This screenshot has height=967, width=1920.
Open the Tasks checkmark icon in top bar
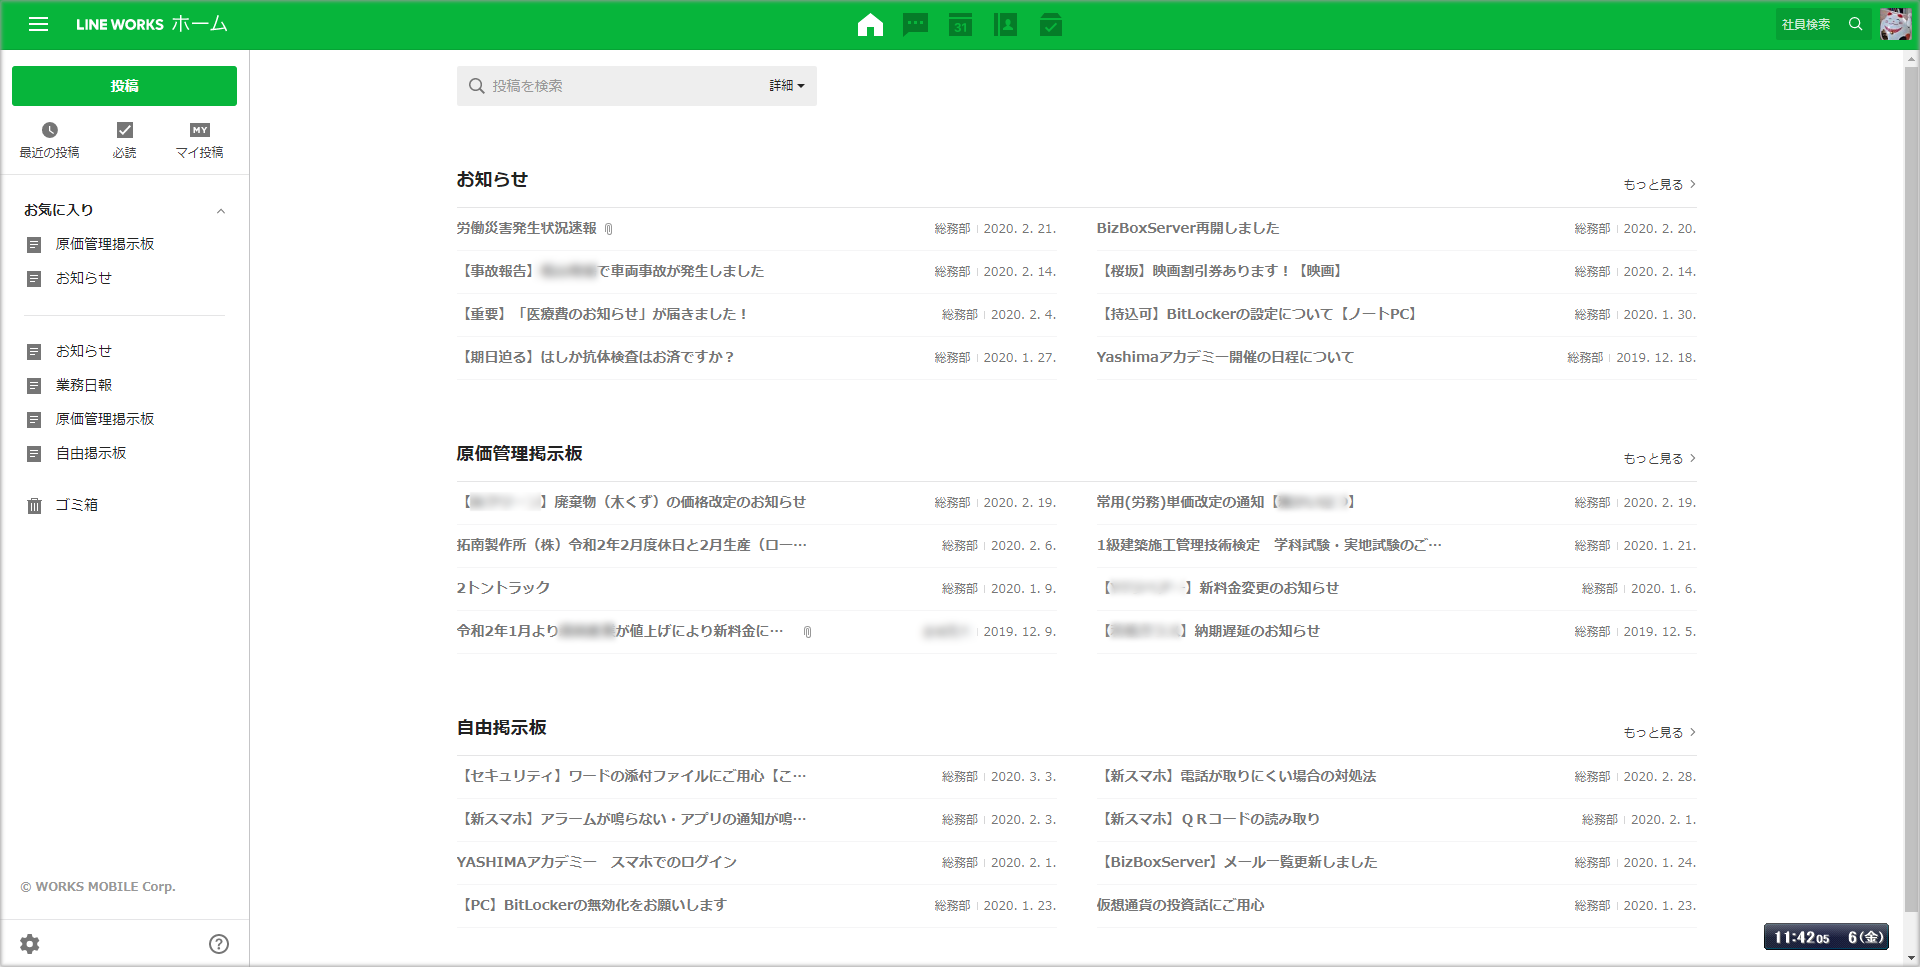tap(1050, 25)
